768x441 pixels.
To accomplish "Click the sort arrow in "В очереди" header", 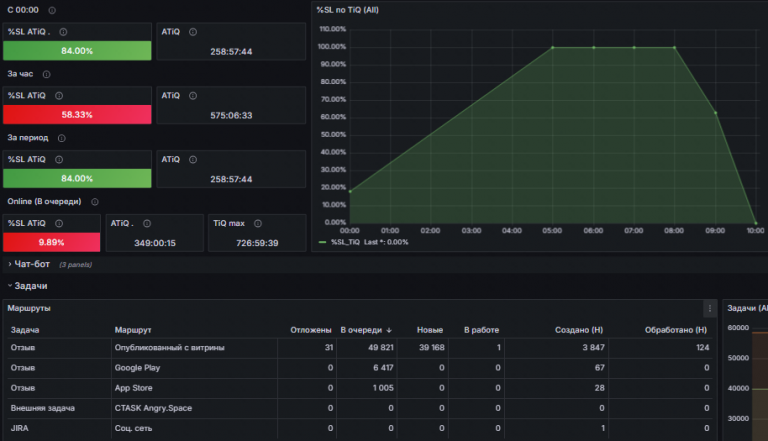I will pos(389,330).
